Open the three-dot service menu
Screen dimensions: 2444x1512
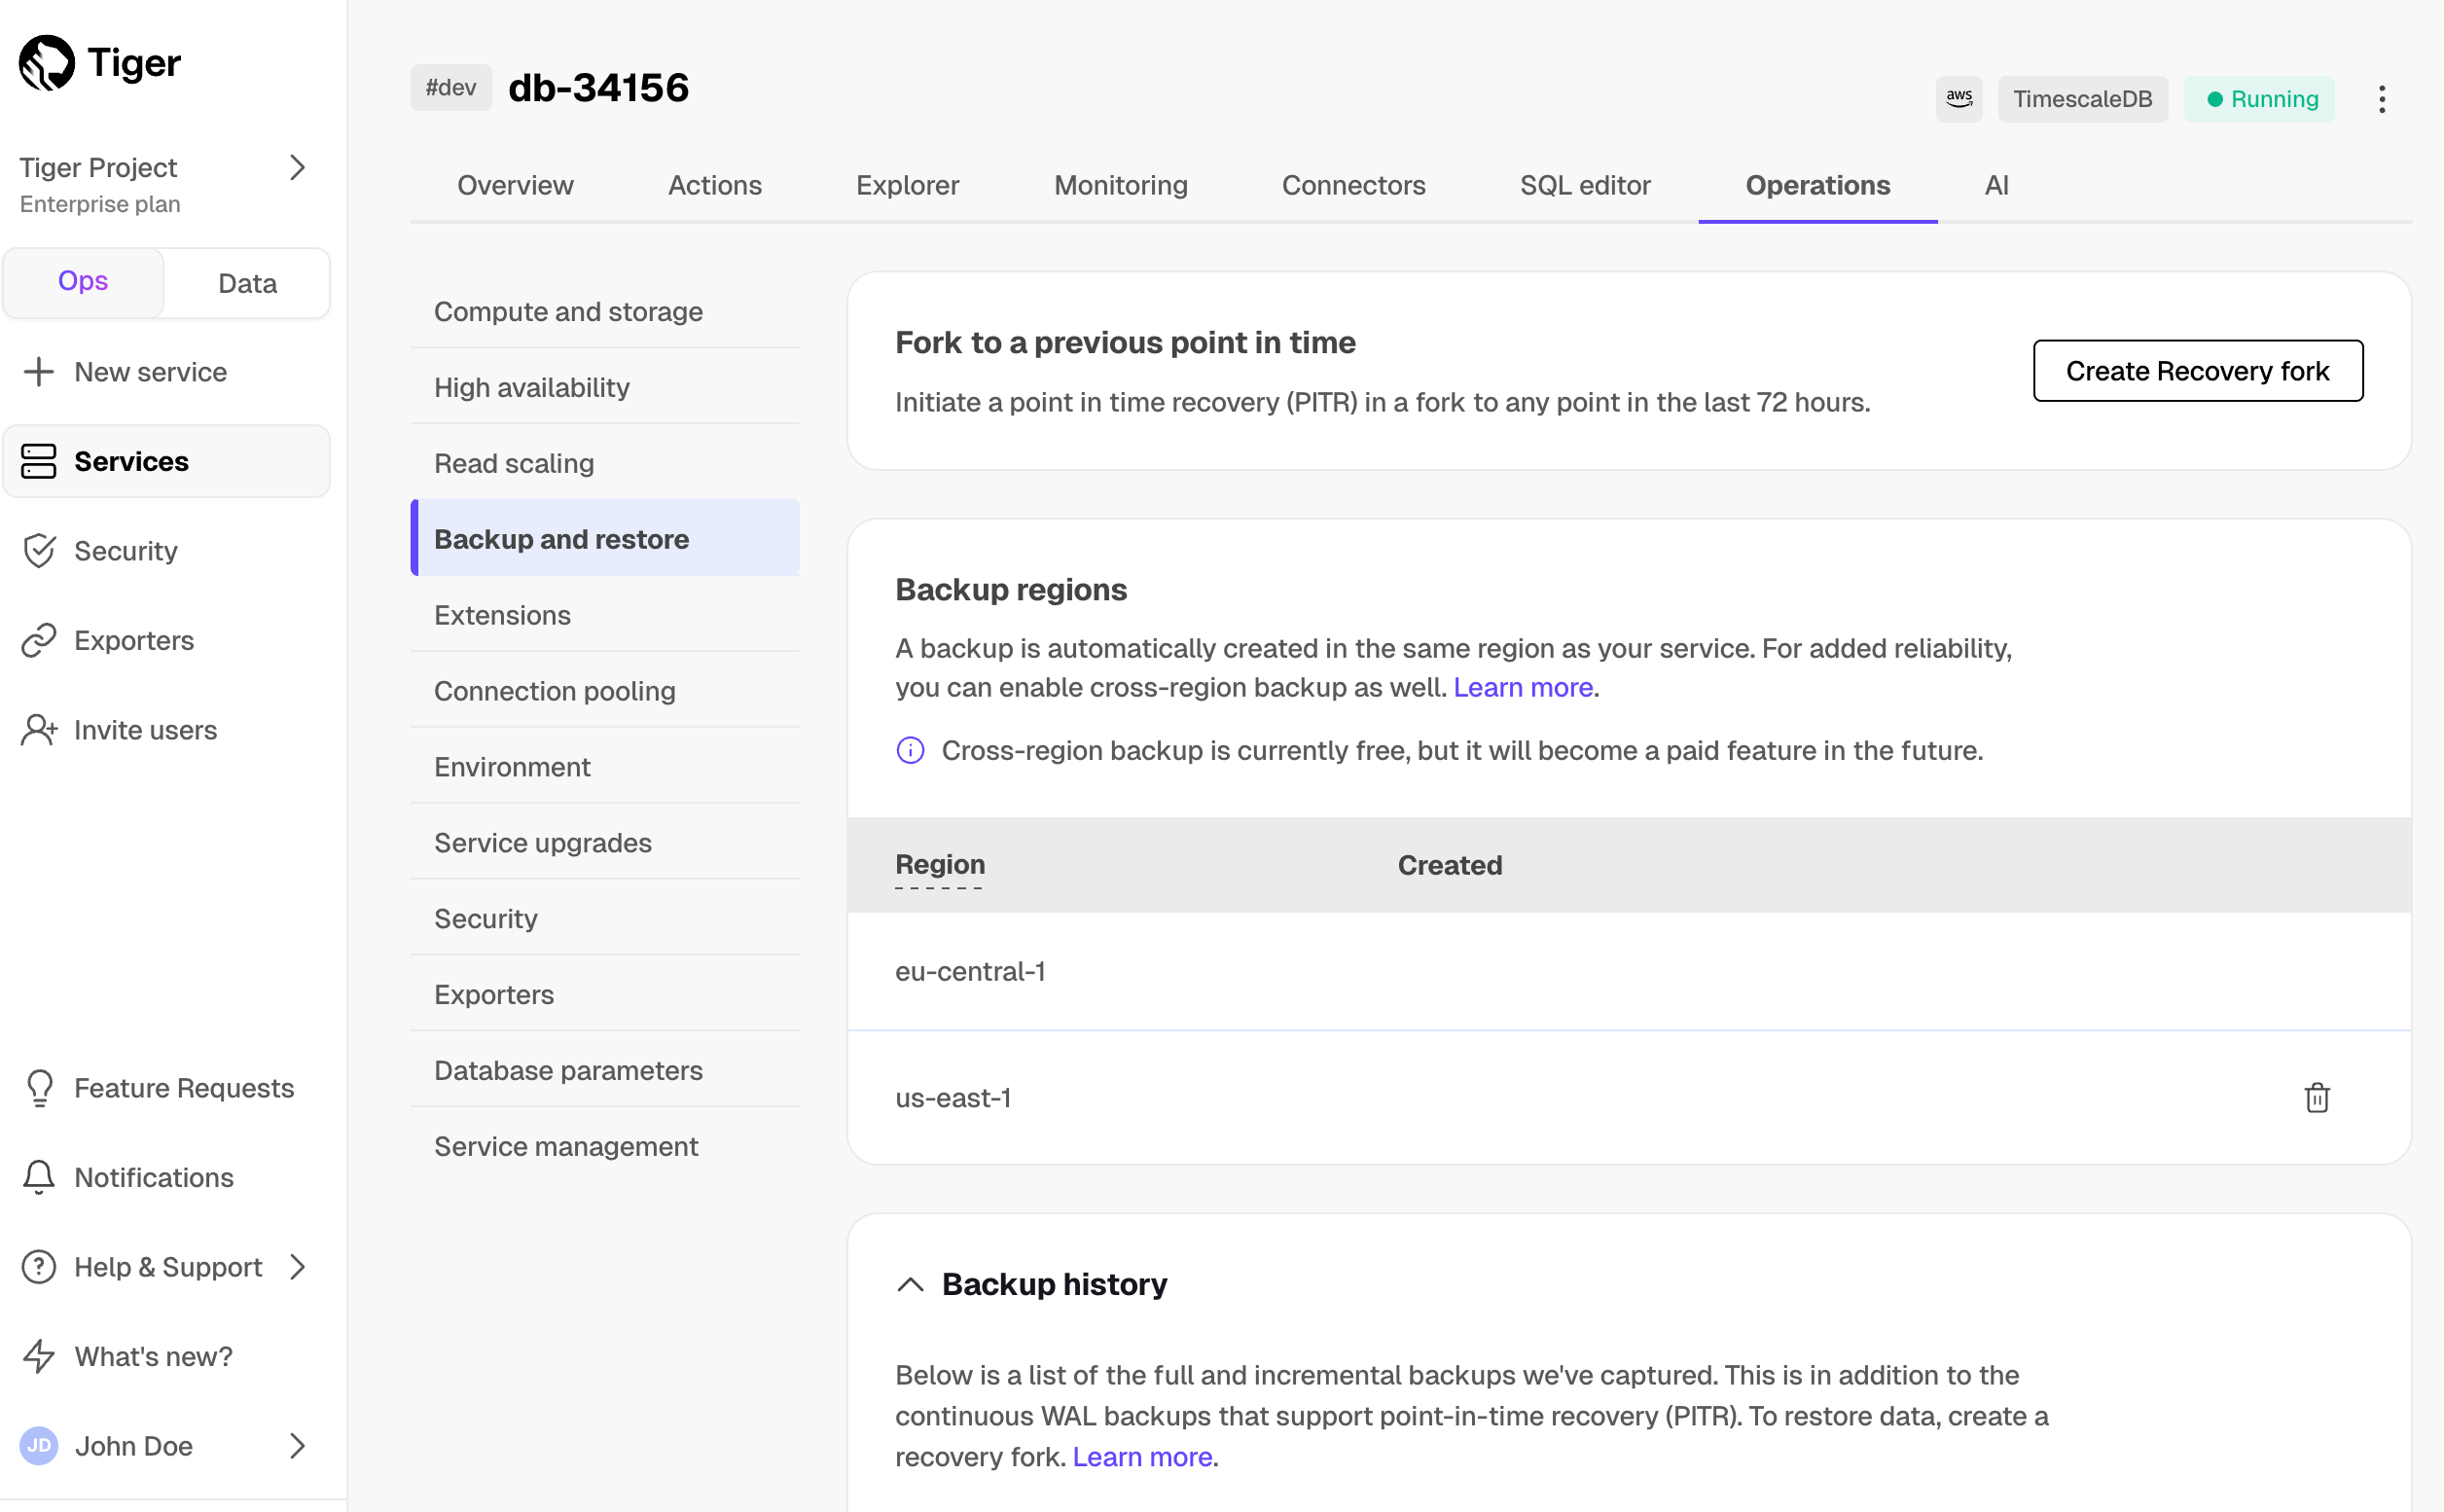2381,99
